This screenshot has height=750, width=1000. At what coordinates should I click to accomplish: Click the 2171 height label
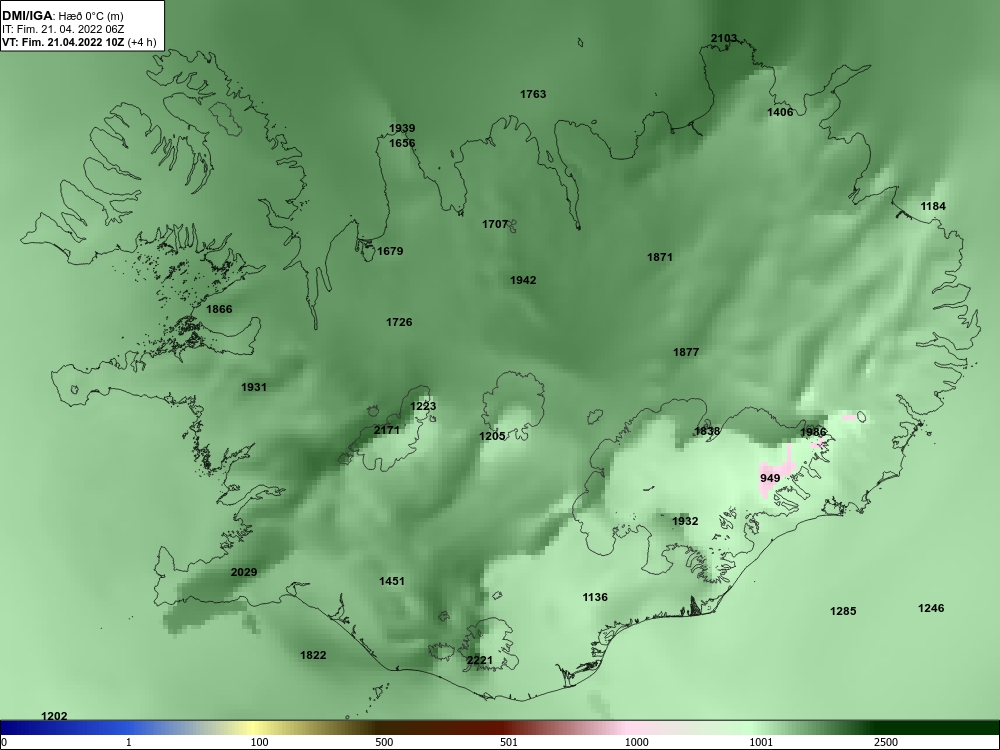(386, 430)
